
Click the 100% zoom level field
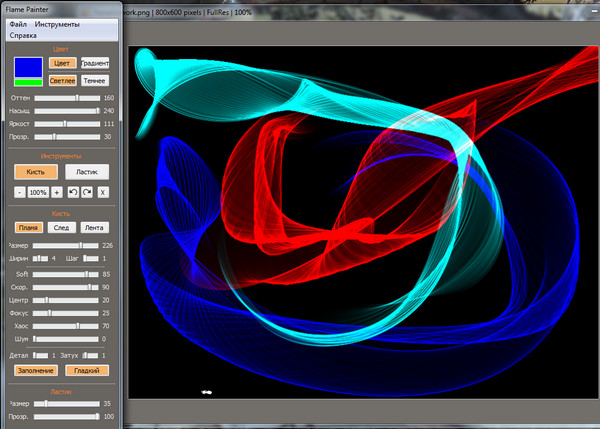(38, 191)
